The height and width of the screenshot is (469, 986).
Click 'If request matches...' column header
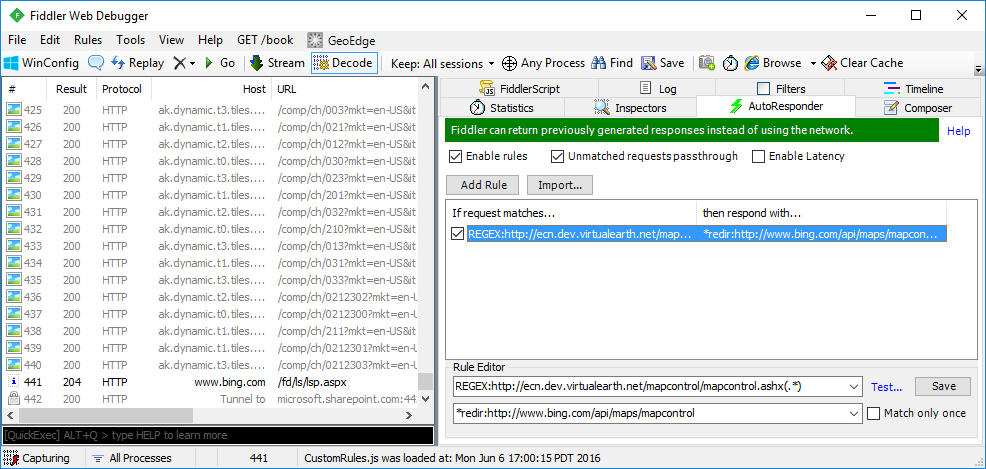tap(572, 213)
